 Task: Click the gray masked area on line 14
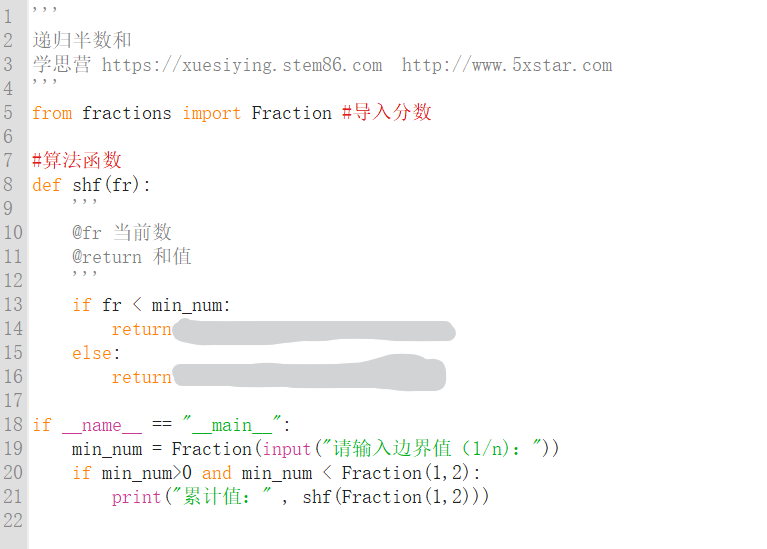pos(314,332)
